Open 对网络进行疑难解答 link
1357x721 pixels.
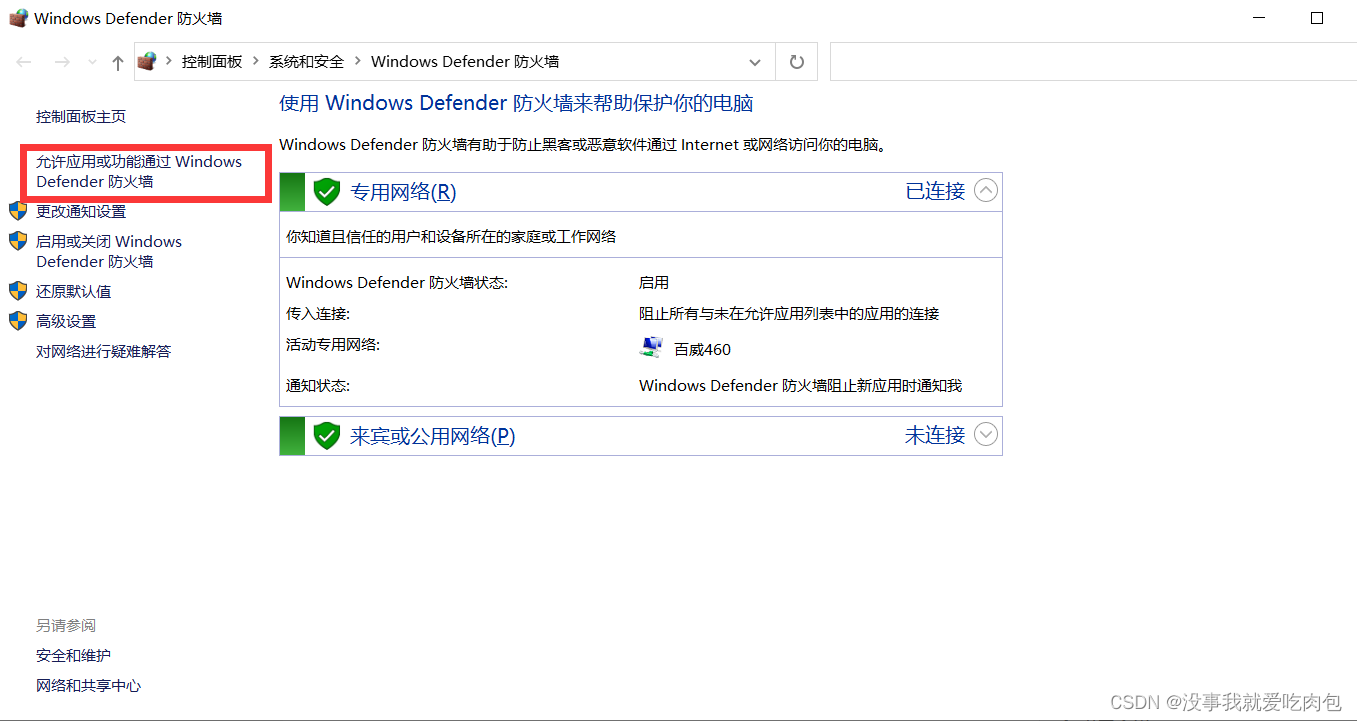(104, 351)
